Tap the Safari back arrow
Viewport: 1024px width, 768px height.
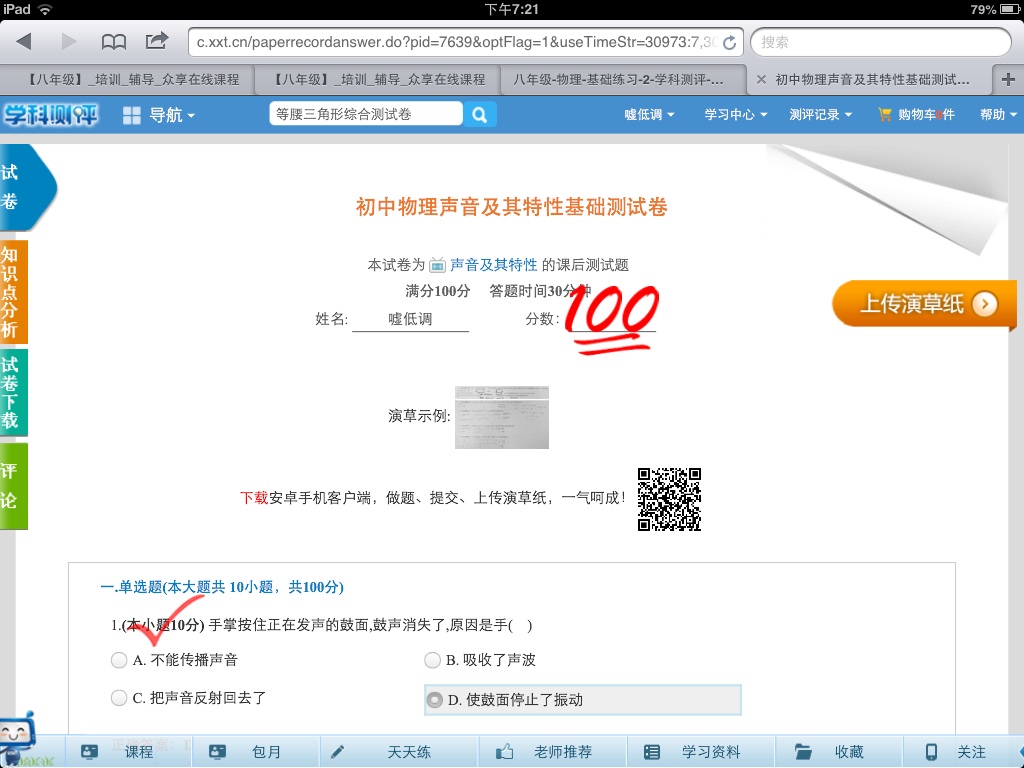pos(24,42)
